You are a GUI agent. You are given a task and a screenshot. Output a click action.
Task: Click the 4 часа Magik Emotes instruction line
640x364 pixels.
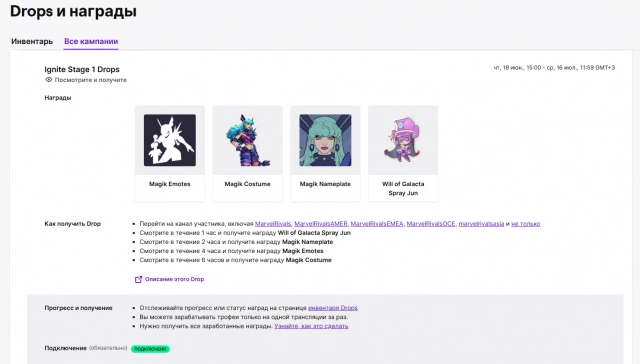(231, 251)
